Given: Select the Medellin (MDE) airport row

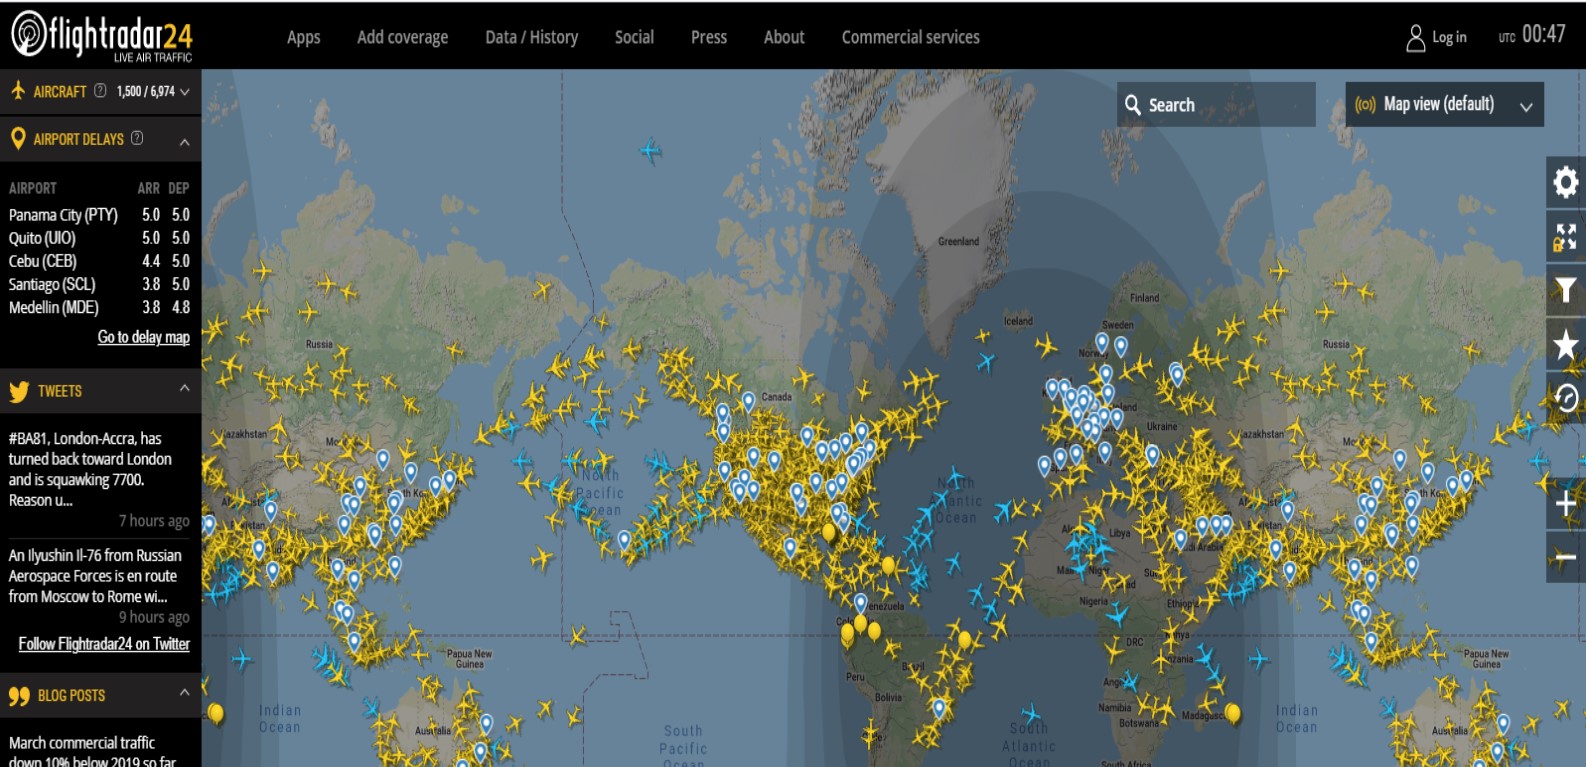Looking at the screenshot, I should (99, 307).
